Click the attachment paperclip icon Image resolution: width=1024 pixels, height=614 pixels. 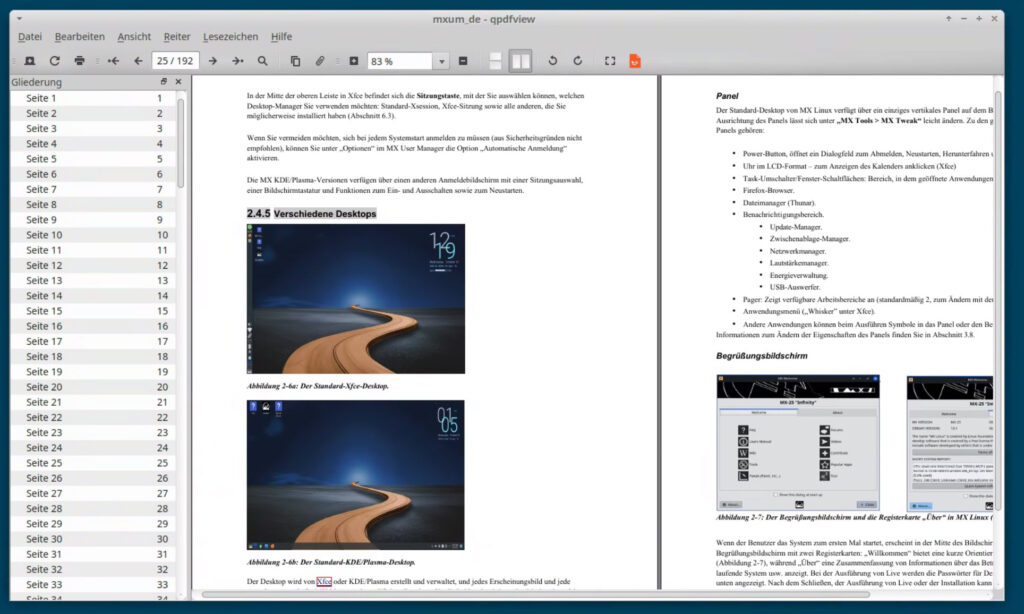point(320,61)
